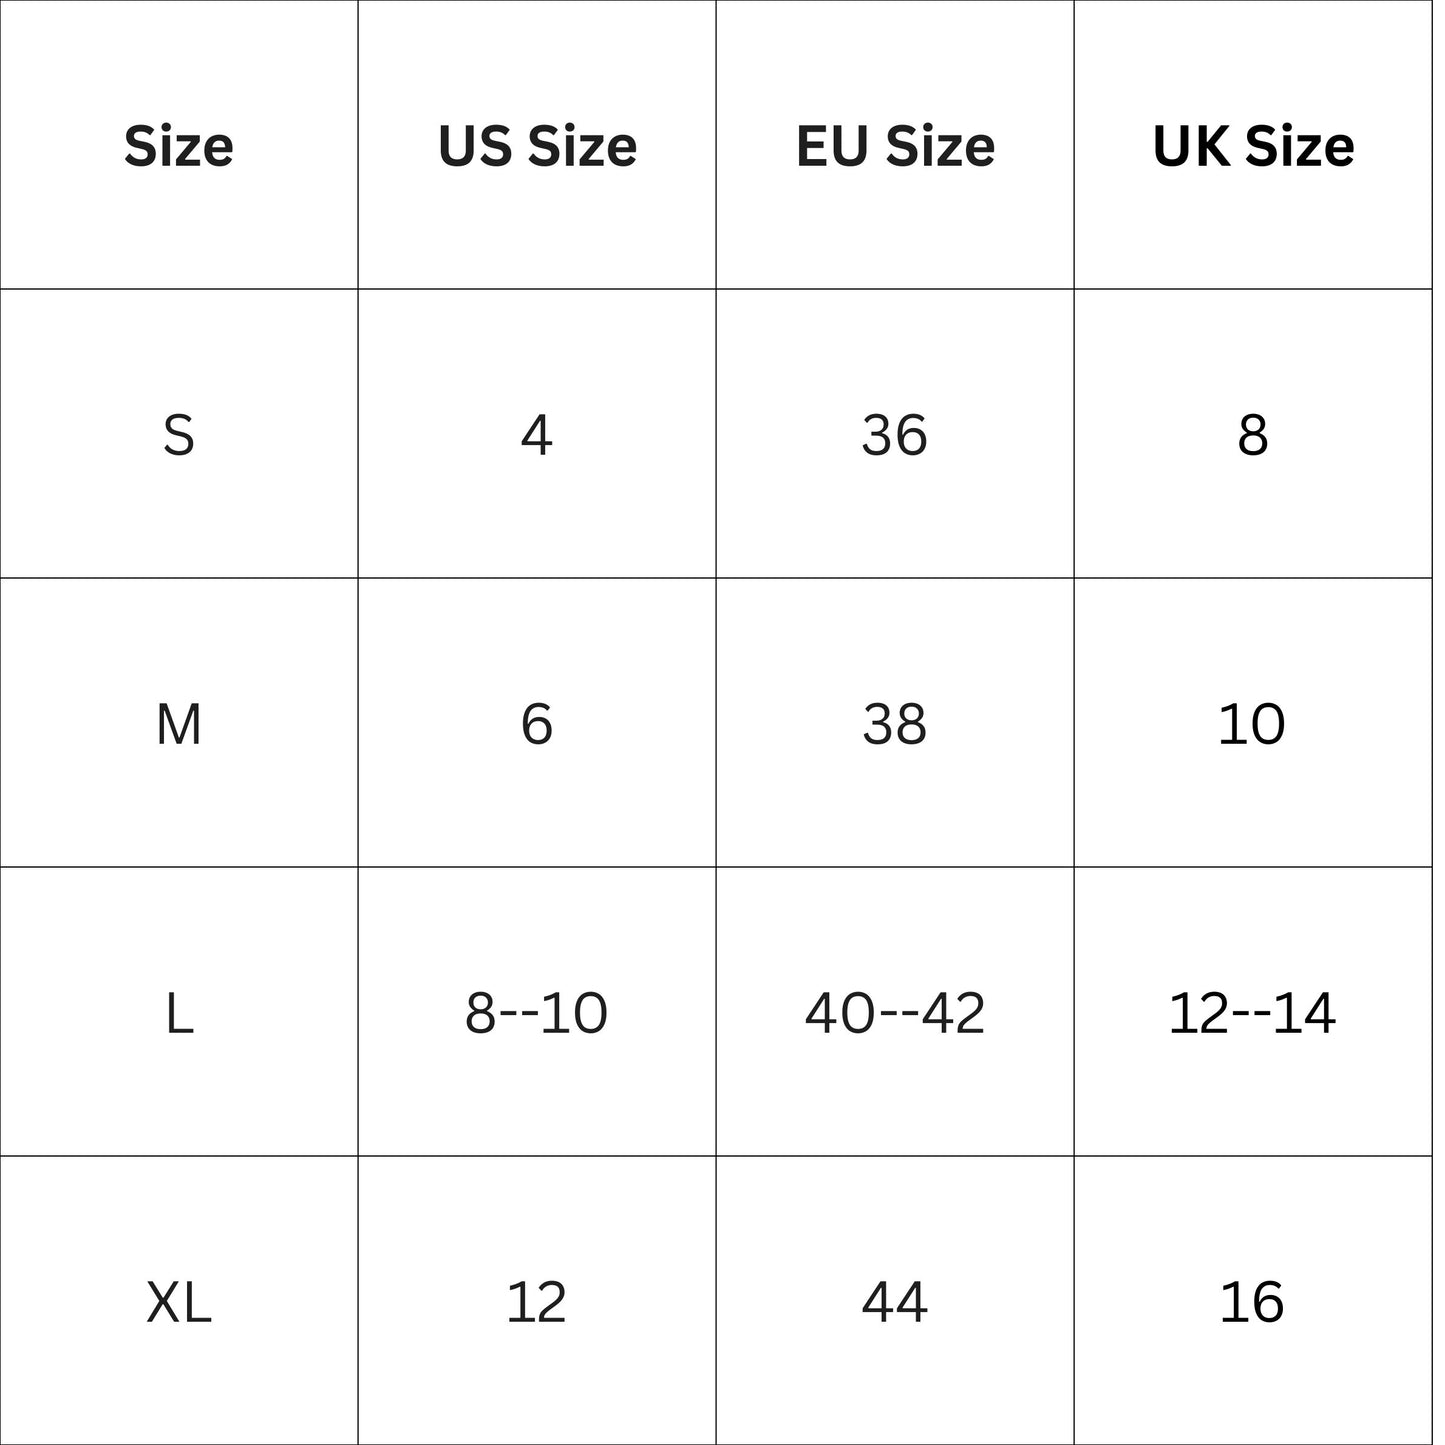Image resolution: width=1445 pixels, height=1445 pixels.
Task: Click the US 8--10 cell
Action: click(x=537, y=1013)
